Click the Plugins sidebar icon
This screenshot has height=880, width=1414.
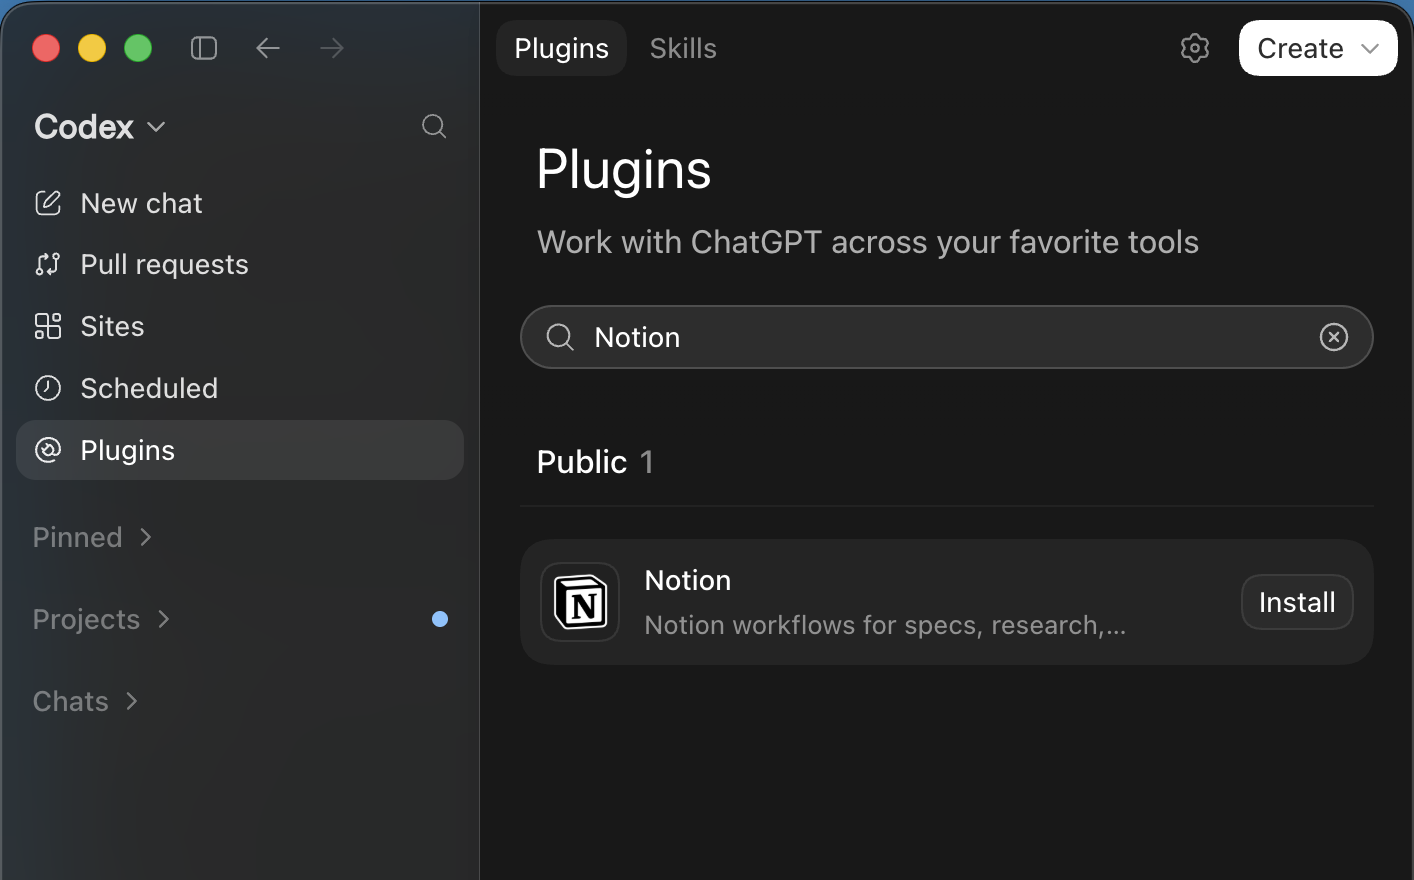point(48,450)
